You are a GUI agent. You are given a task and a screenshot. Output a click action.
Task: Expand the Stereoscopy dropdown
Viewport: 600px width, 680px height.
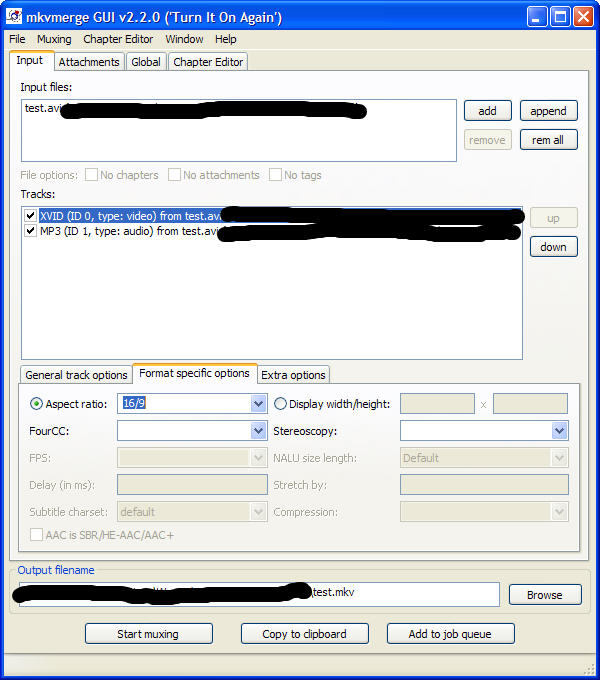click(559, 431)
